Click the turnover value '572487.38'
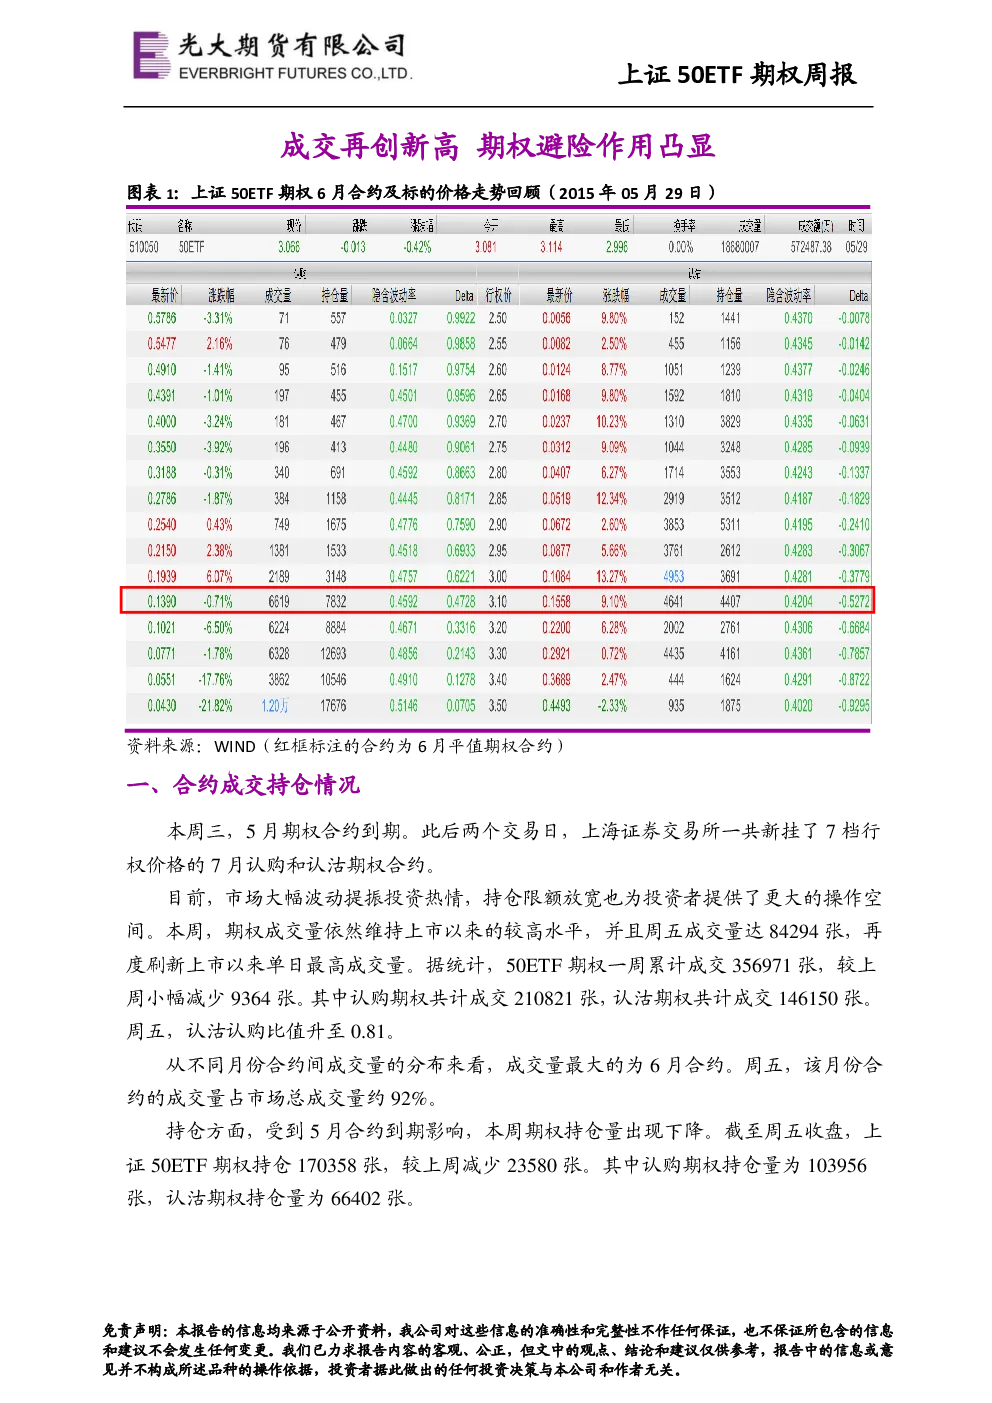The width and height of the screenshot is (992, 1403). [811, 247]
